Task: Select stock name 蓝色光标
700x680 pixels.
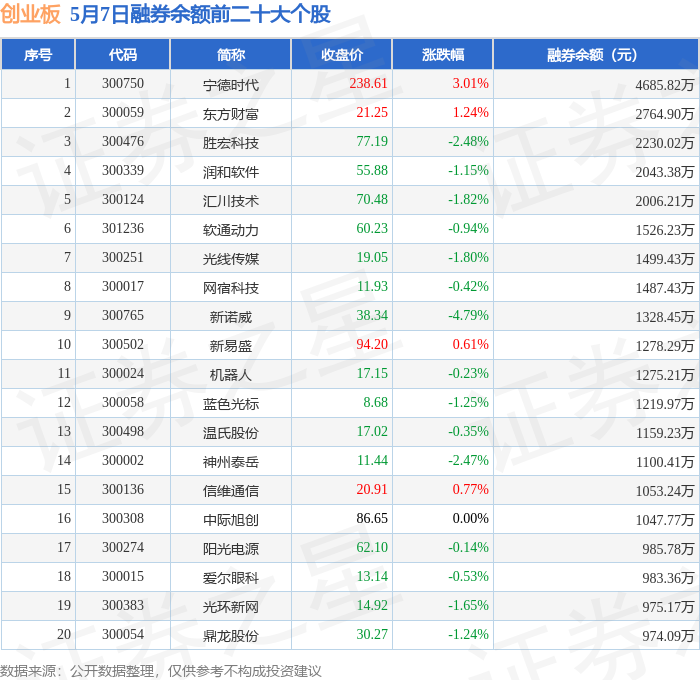Action: [231, 404]
